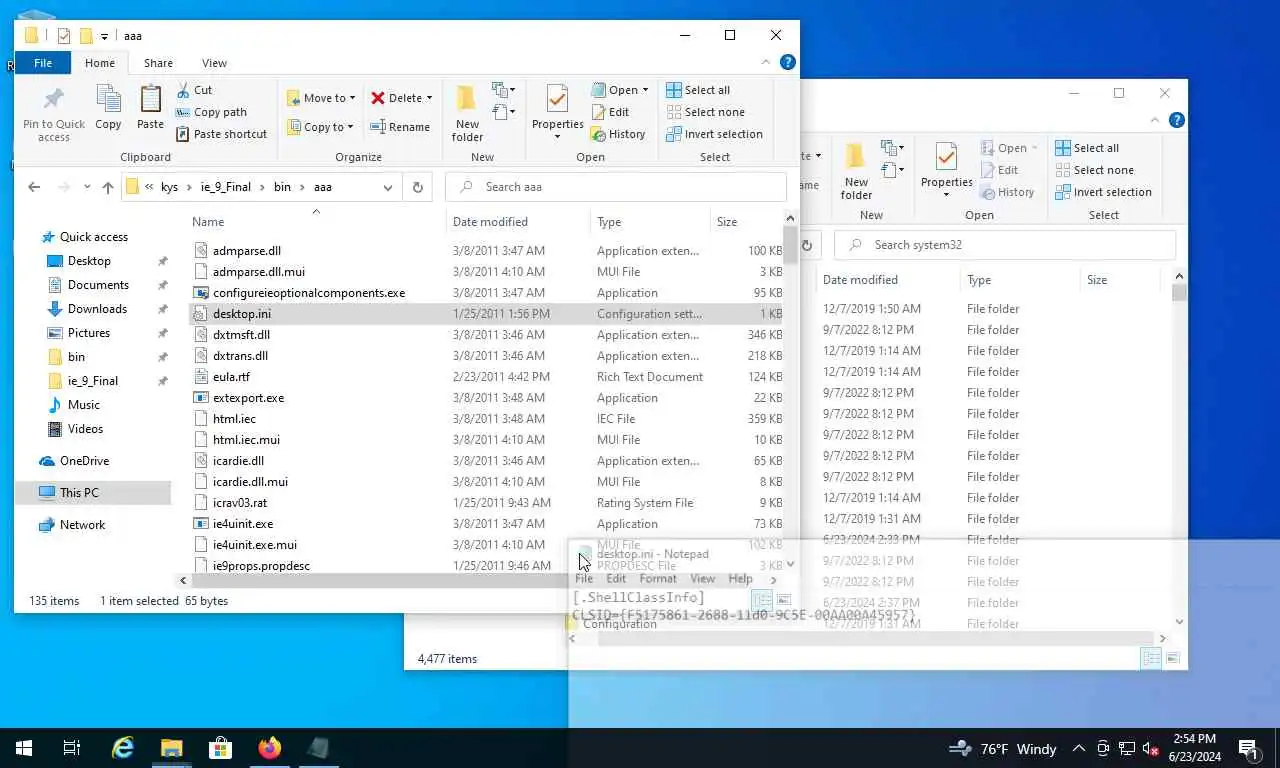Image resolution: width=1280 pixels, height=768 pixels.
Task: Click the Search system32 field
Action: click(1005, 245)
